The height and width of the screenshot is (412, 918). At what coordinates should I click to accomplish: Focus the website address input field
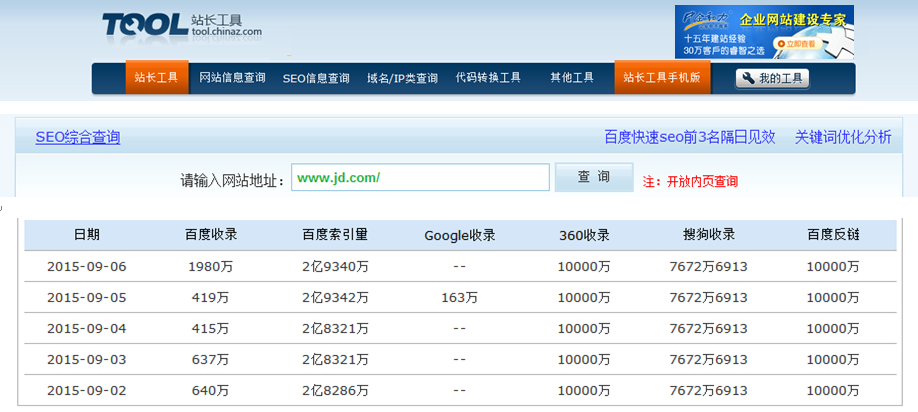[420, 177]
